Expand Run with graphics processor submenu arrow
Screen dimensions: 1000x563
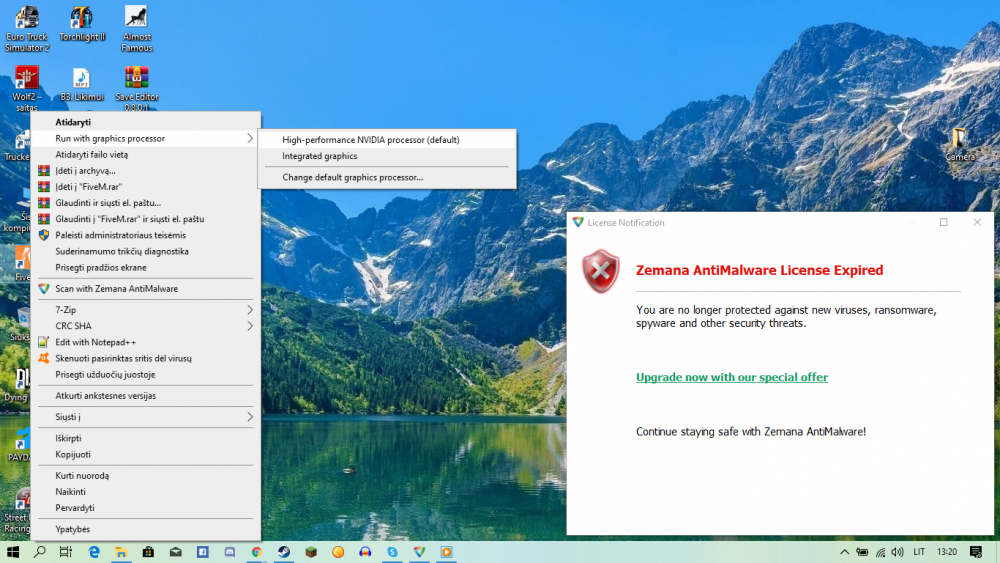click(x=249, y=138)
